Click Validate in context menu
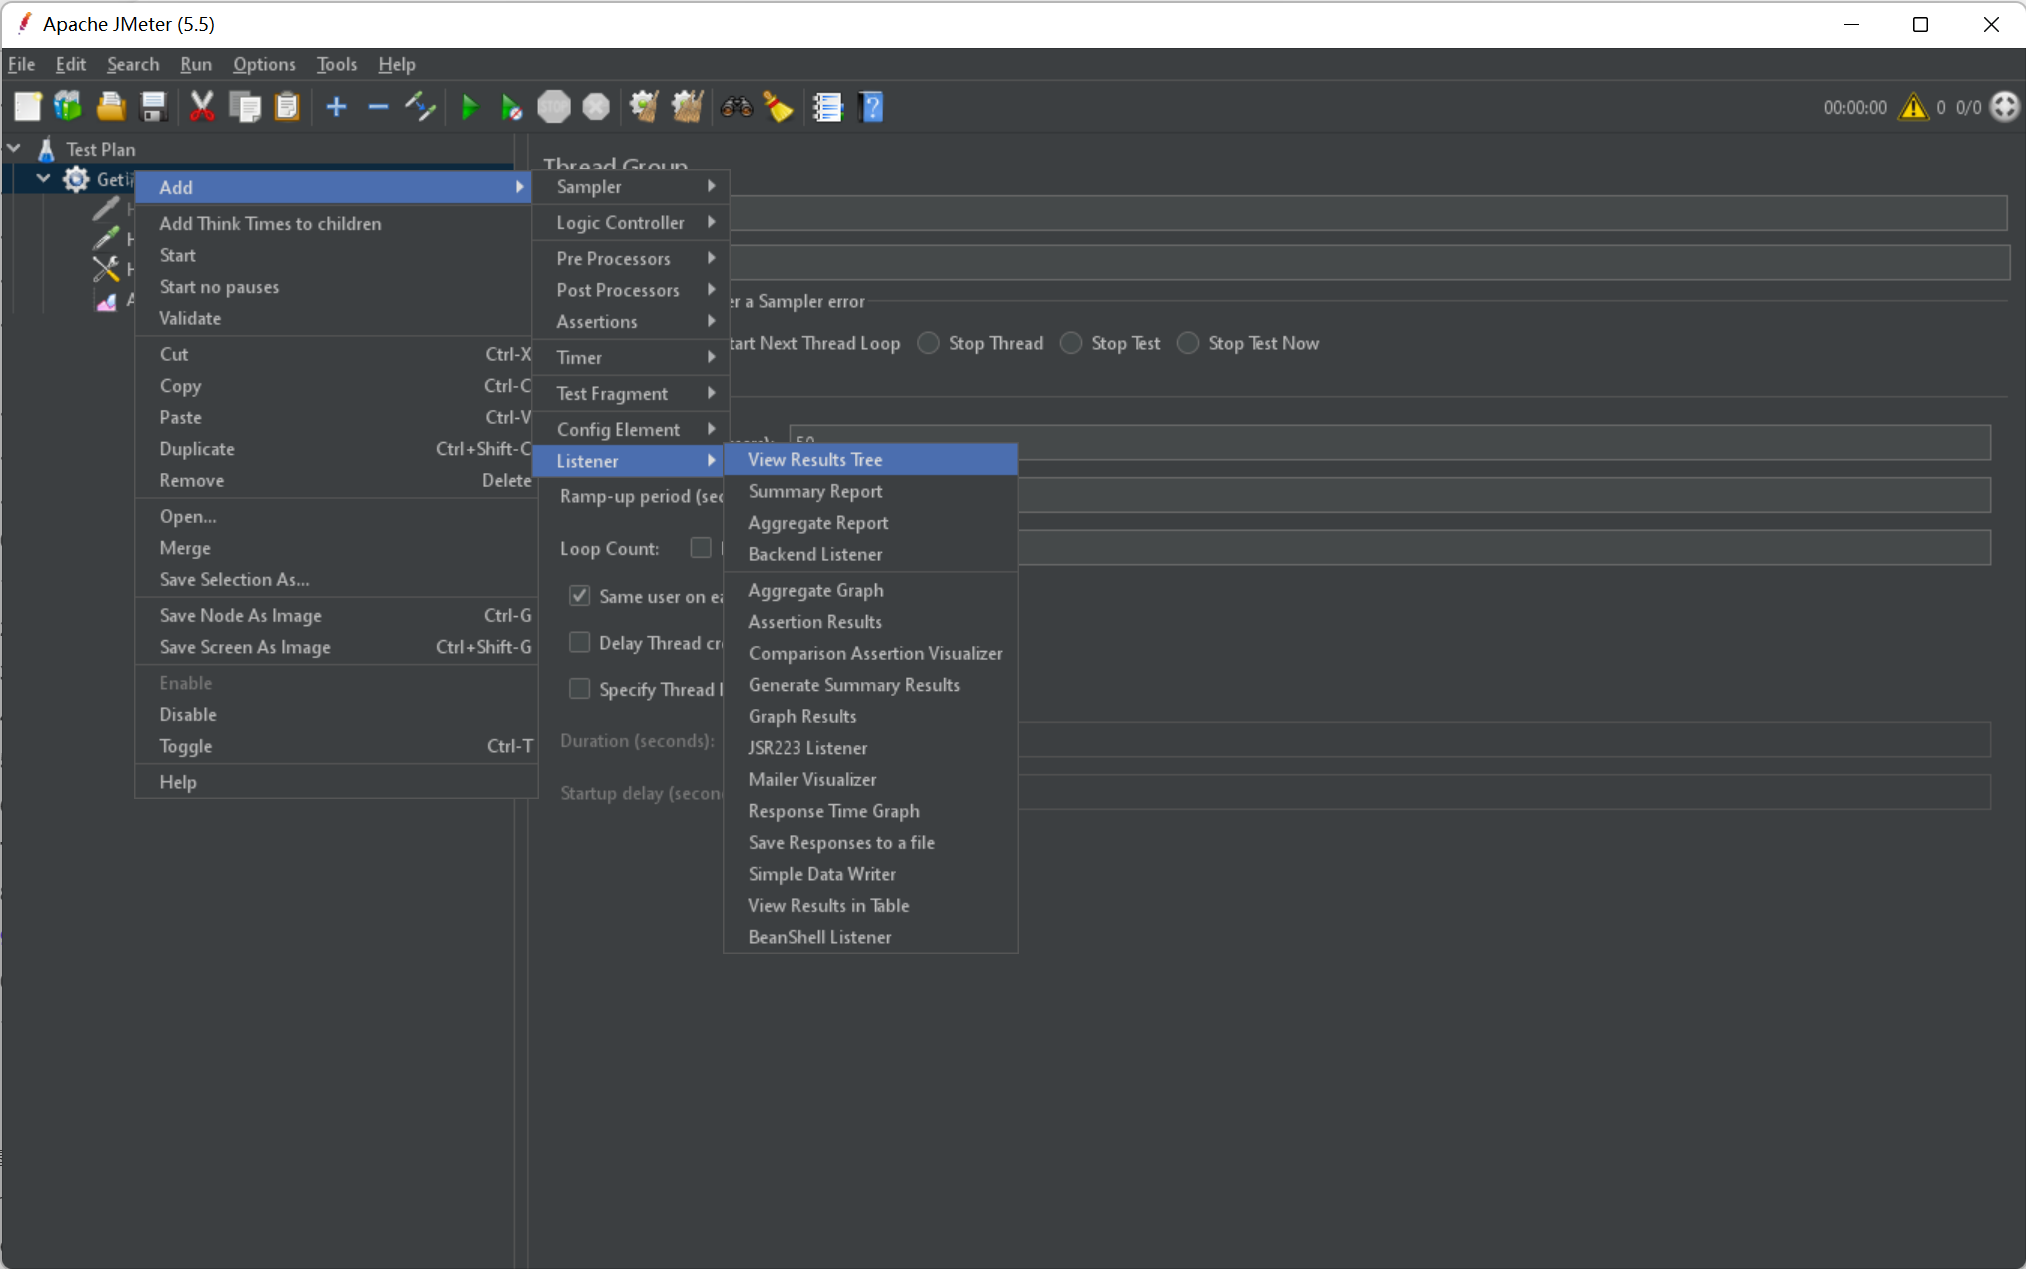Screen dimensions: 2026x1269 336,319
